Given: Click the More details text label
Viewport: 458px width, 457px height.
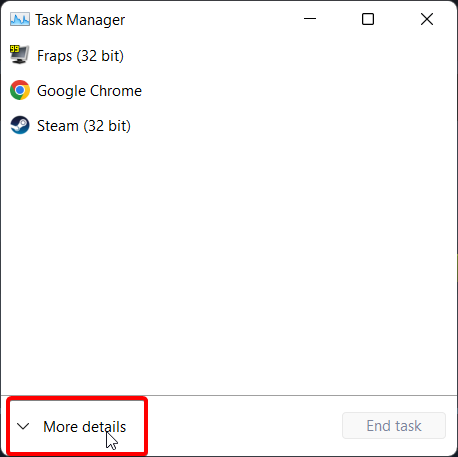Looking at the screenshot, I should 85,427.
